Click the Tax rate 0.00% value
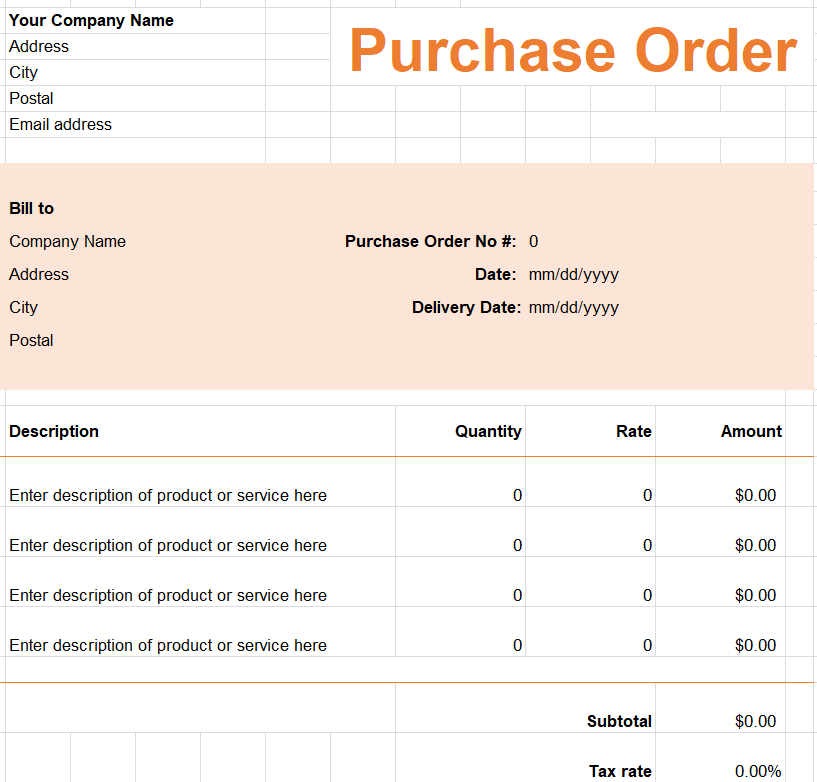Image resolution: width=817 pixels, height=782 pixels. 758,772
